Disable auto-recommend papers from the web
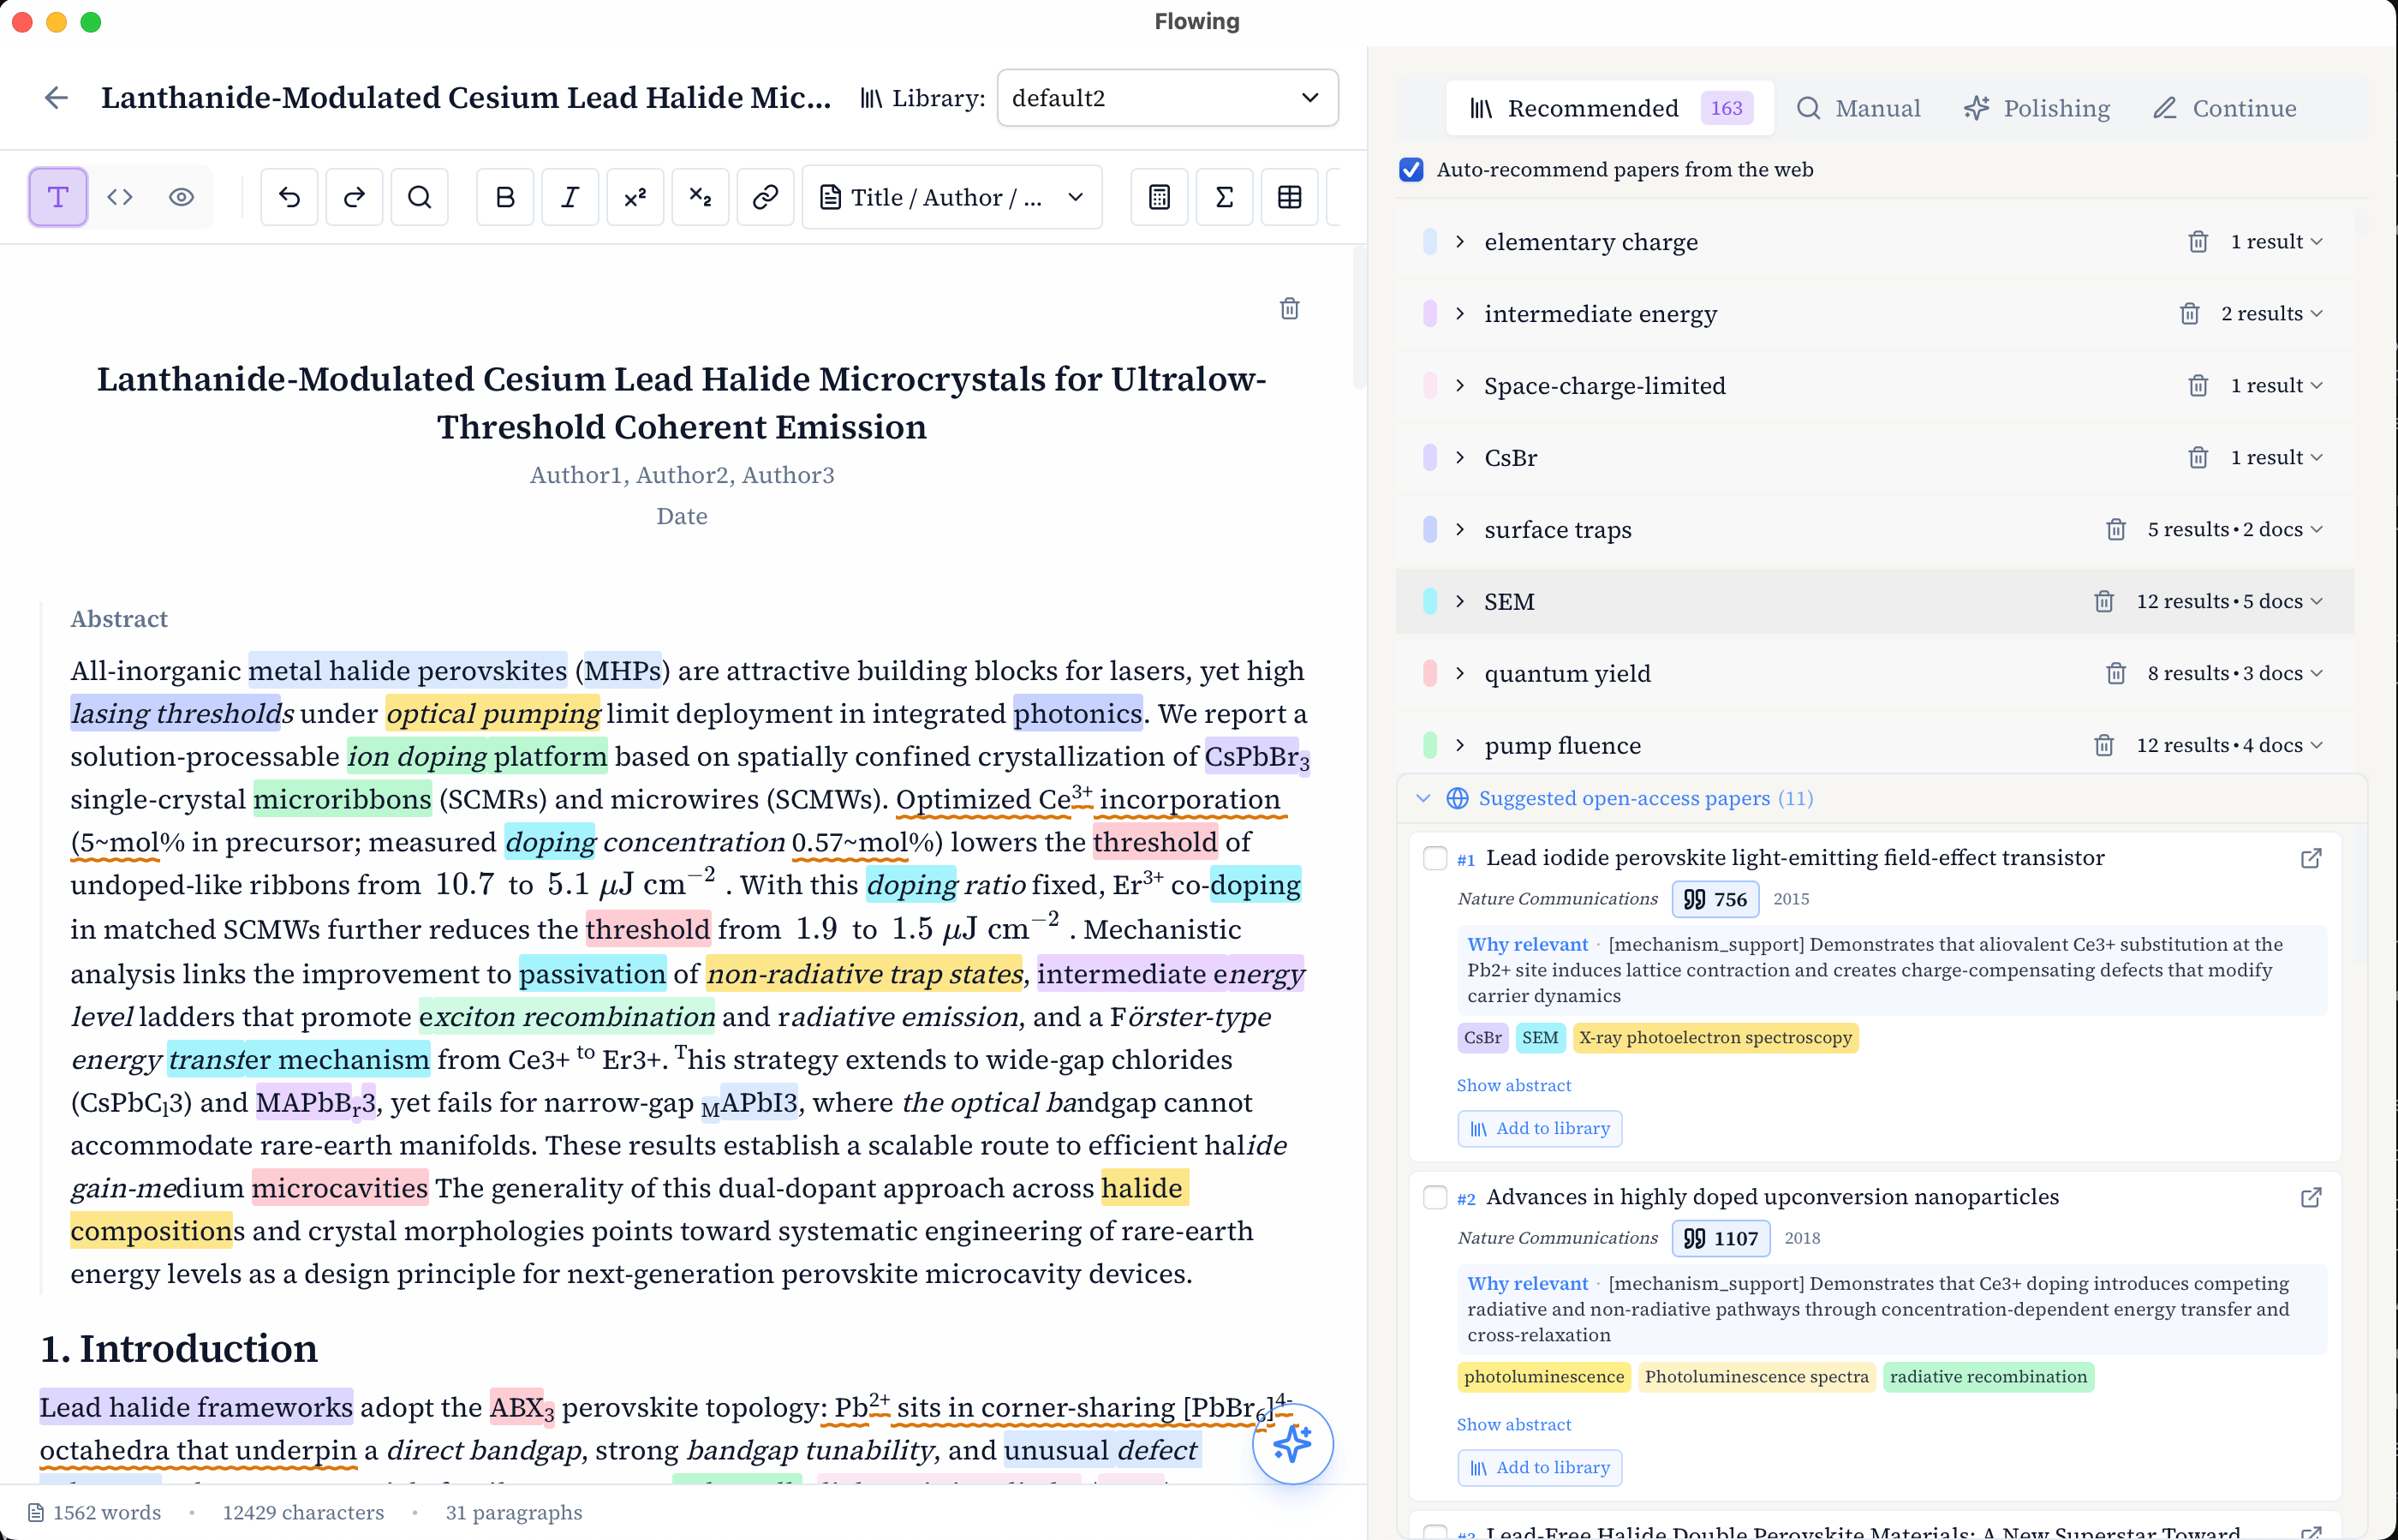 pos(1411,169)
